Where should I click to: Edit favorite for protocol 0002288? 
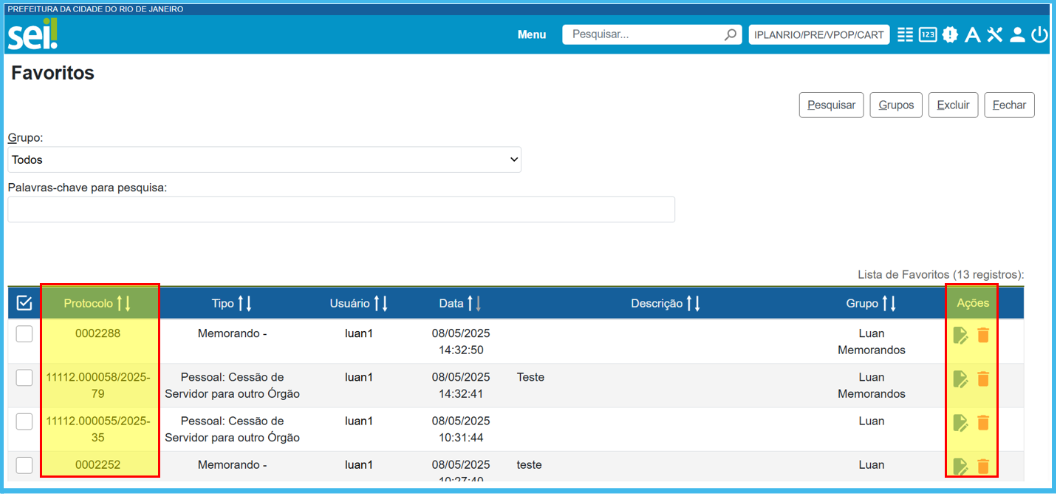pyautogui.click(x=961, y=335)
